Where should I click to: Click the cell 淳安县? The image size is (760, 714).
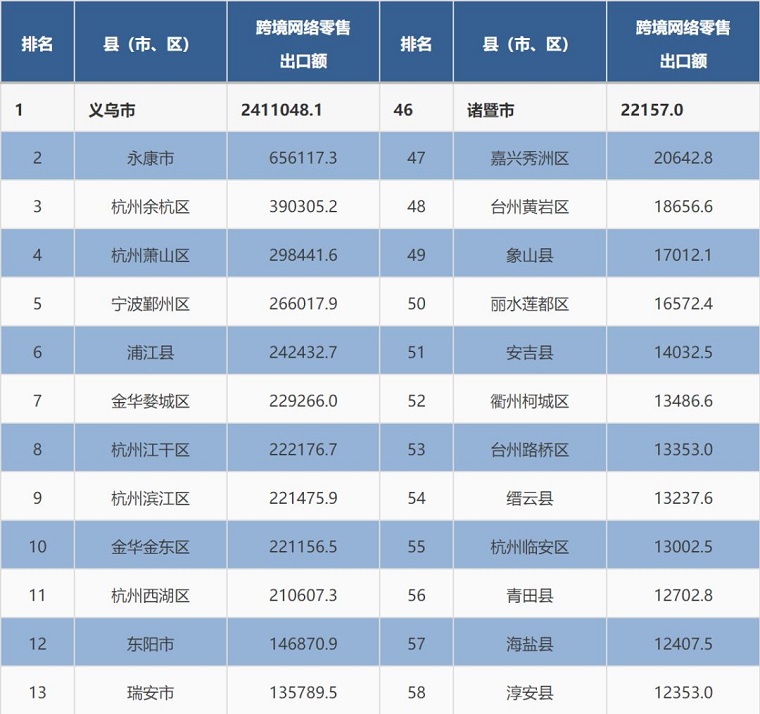(530, 692)
